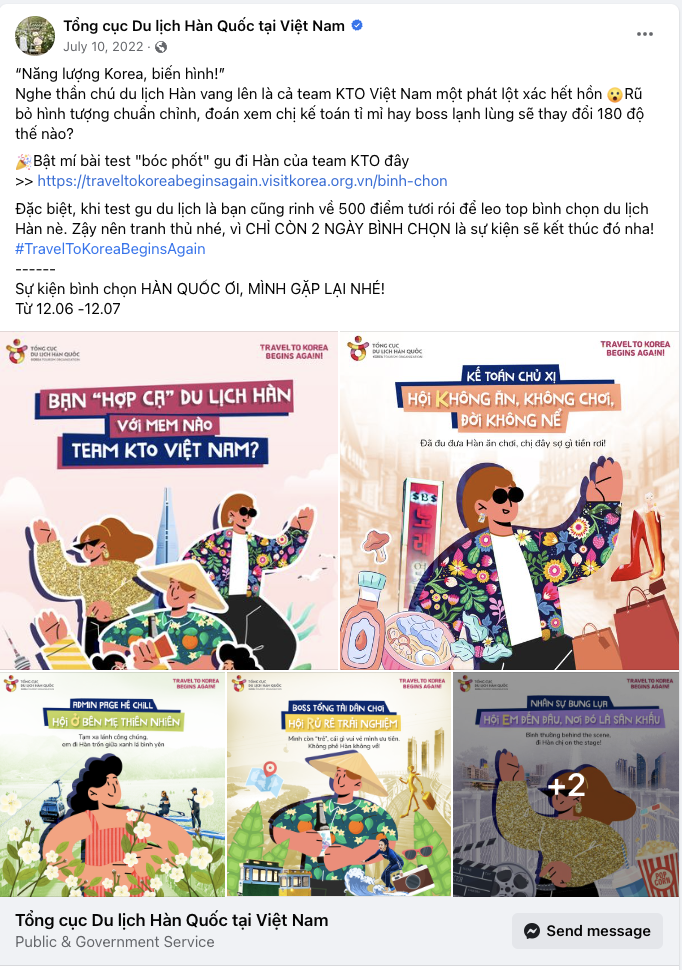Open the 'Boss tổng tài dân chơi' image
The height and width of the screenshot is (970, 682).
(x=339, y=784)
